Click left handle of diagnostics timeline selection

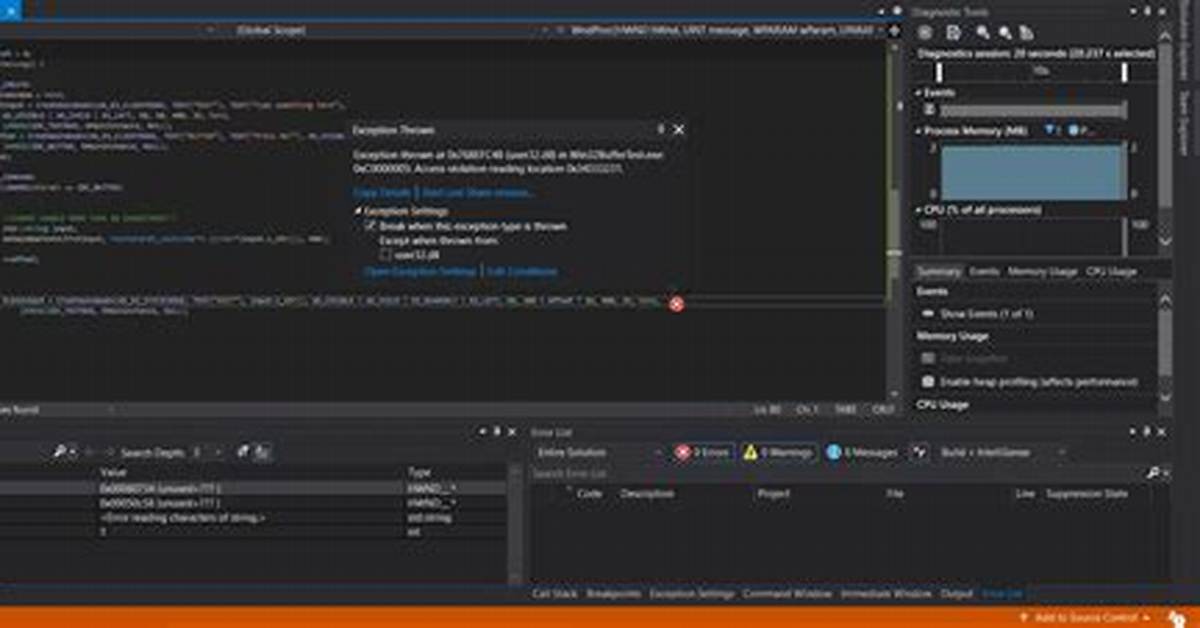[x=940, y=72]
